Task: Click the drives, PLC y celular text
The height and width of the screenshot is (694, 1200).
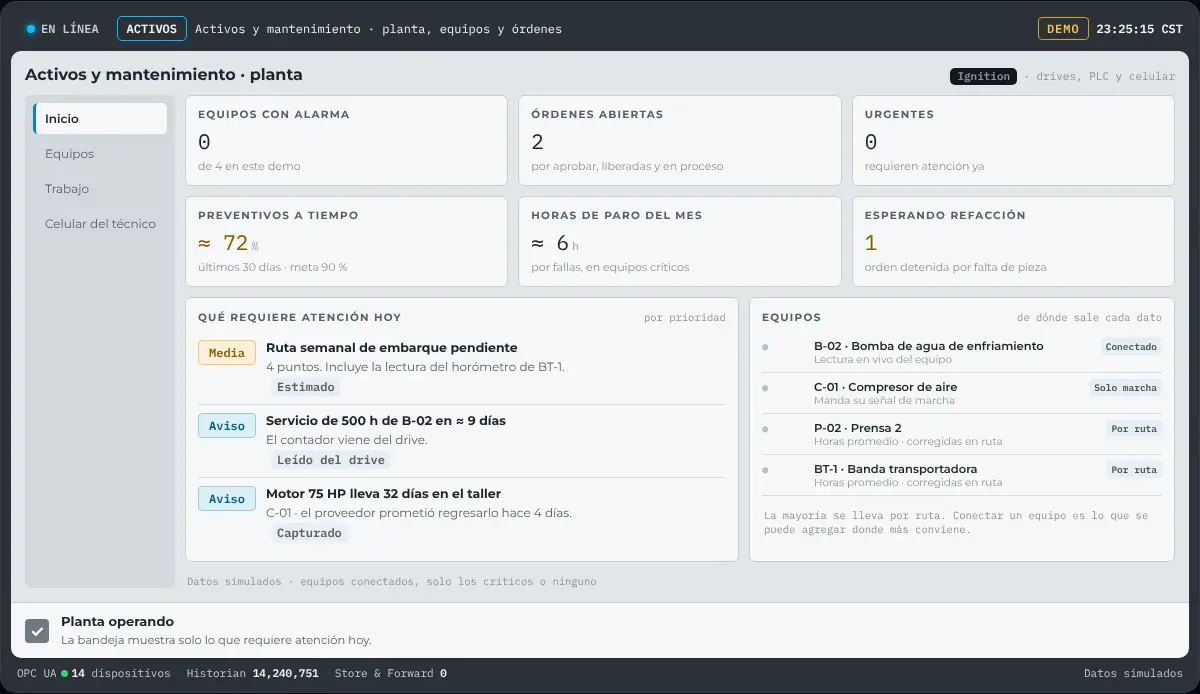Action: pos(1105,77)
